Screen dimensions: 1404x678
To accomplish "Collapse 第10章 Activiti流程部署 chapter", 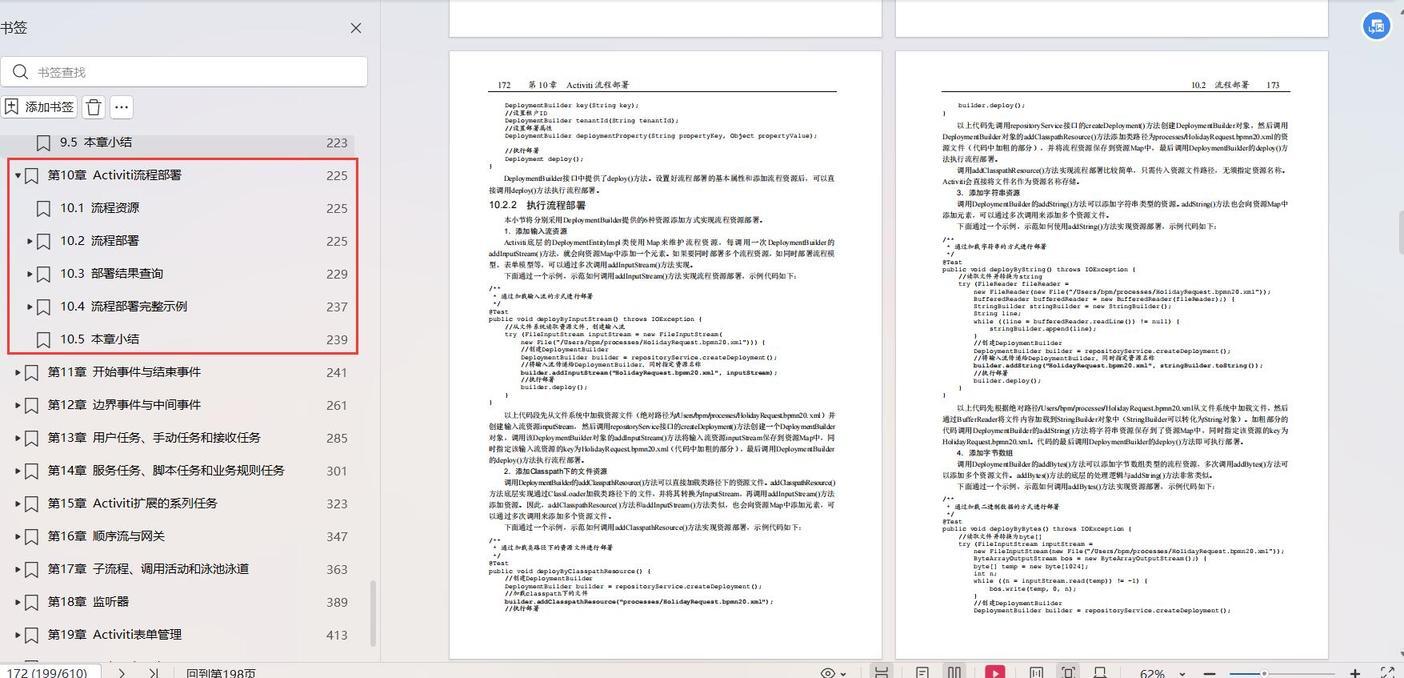I will (17, 176).
